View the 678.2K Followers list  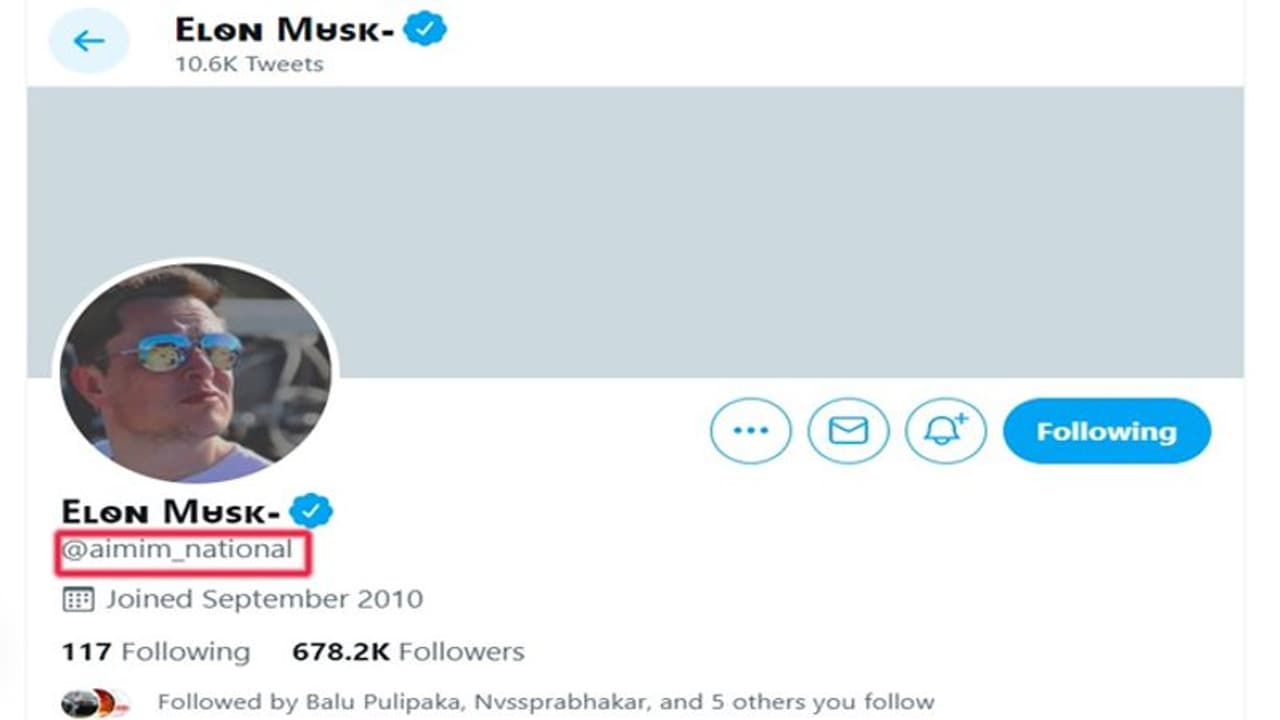pos(408,652)
